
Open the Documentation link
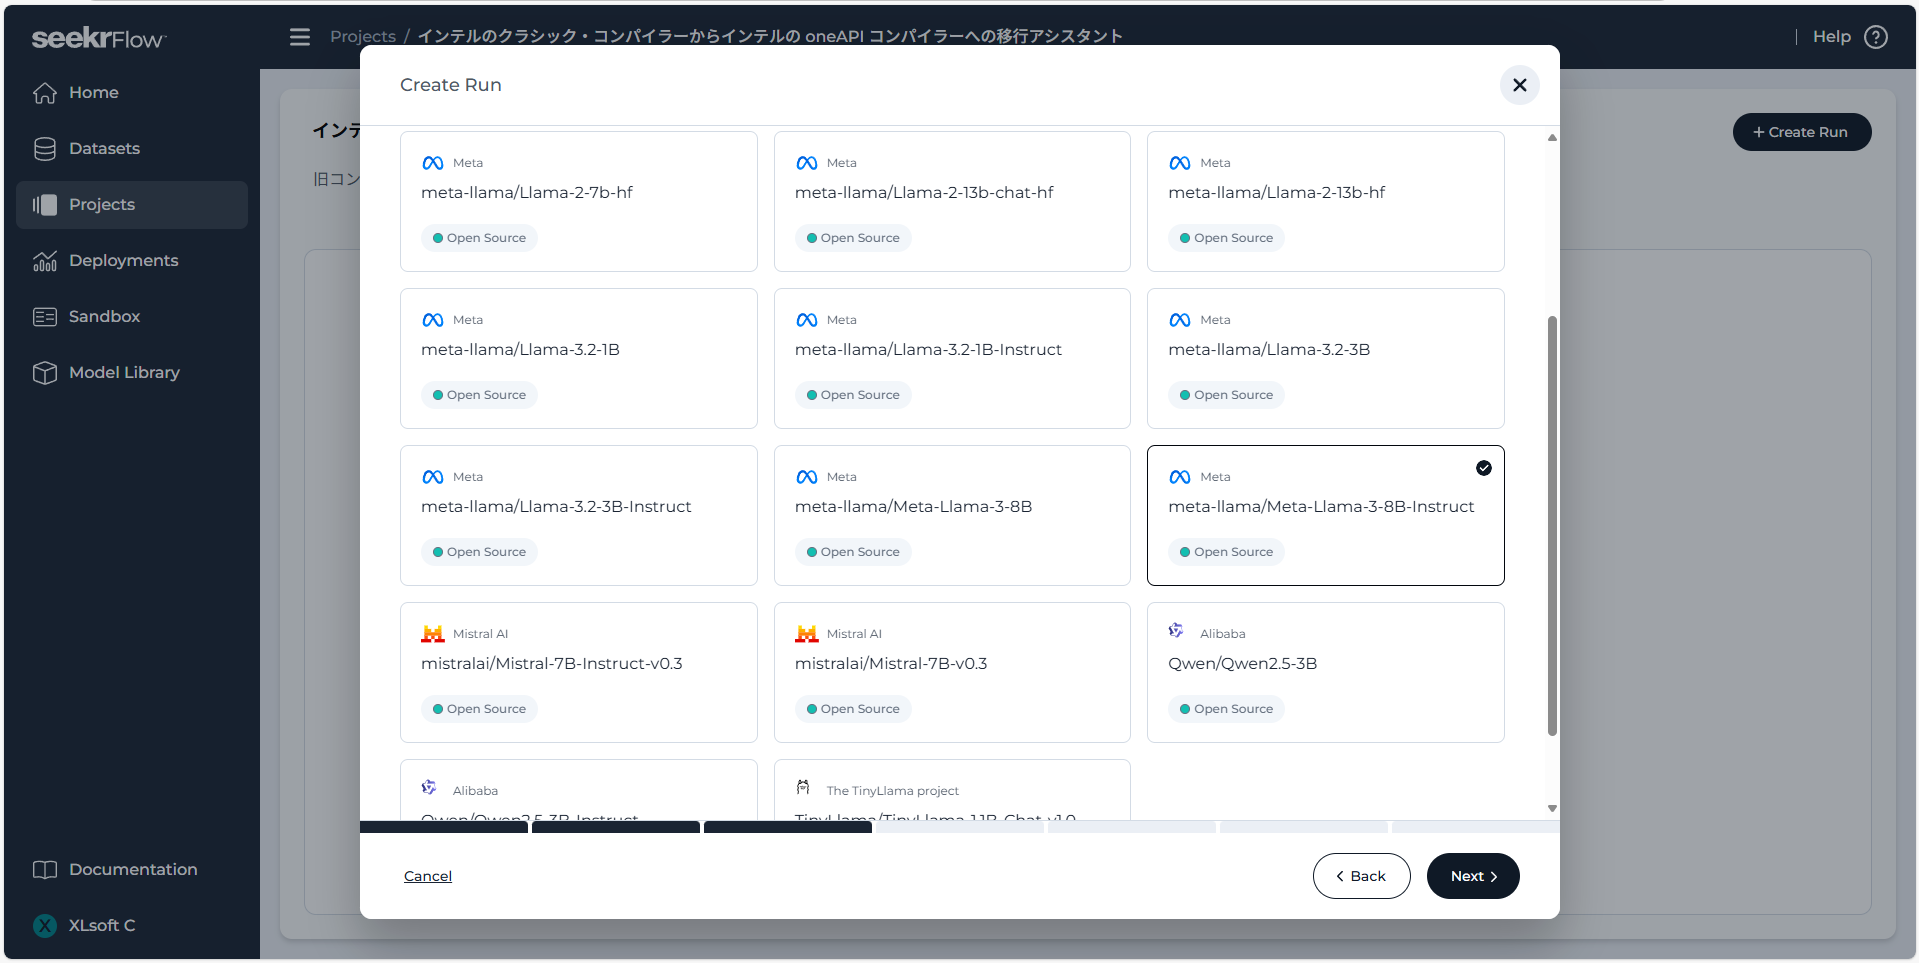pyautogui.click(x=132, y=870)
